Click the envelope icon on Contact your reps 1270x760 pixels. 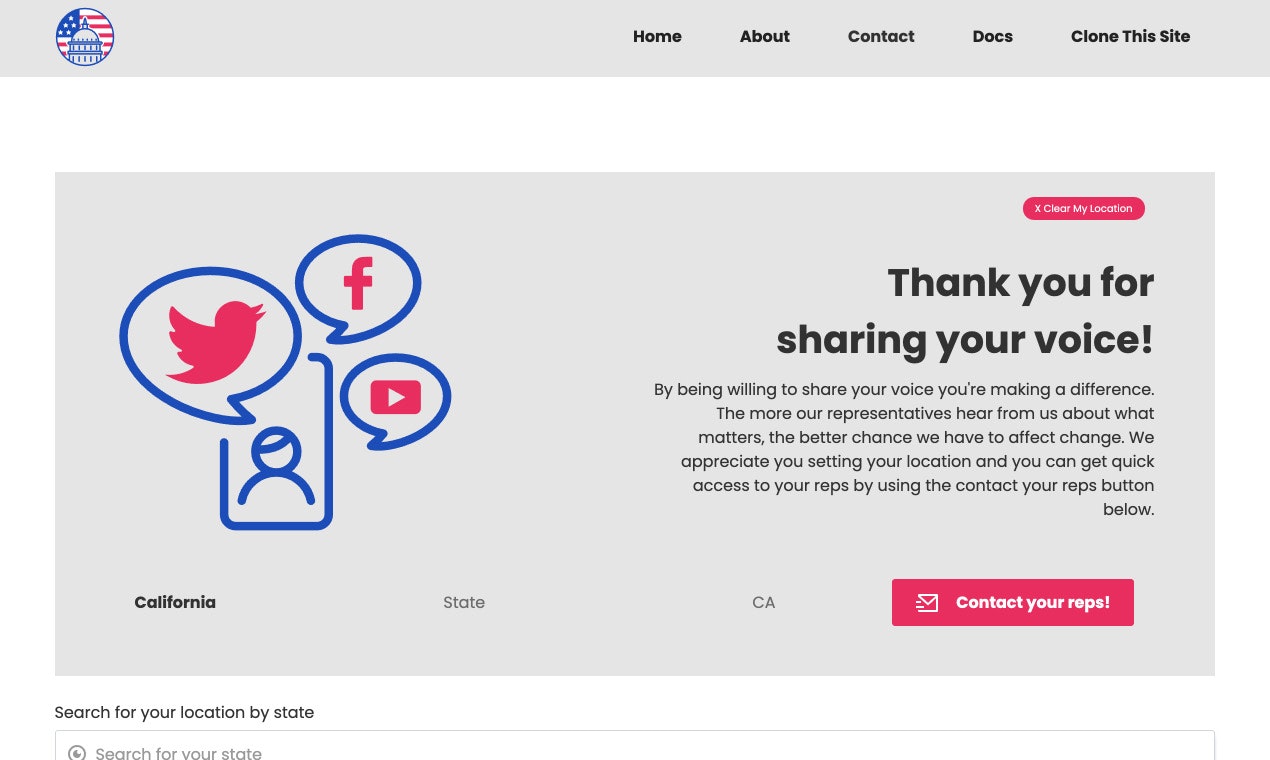927,602
